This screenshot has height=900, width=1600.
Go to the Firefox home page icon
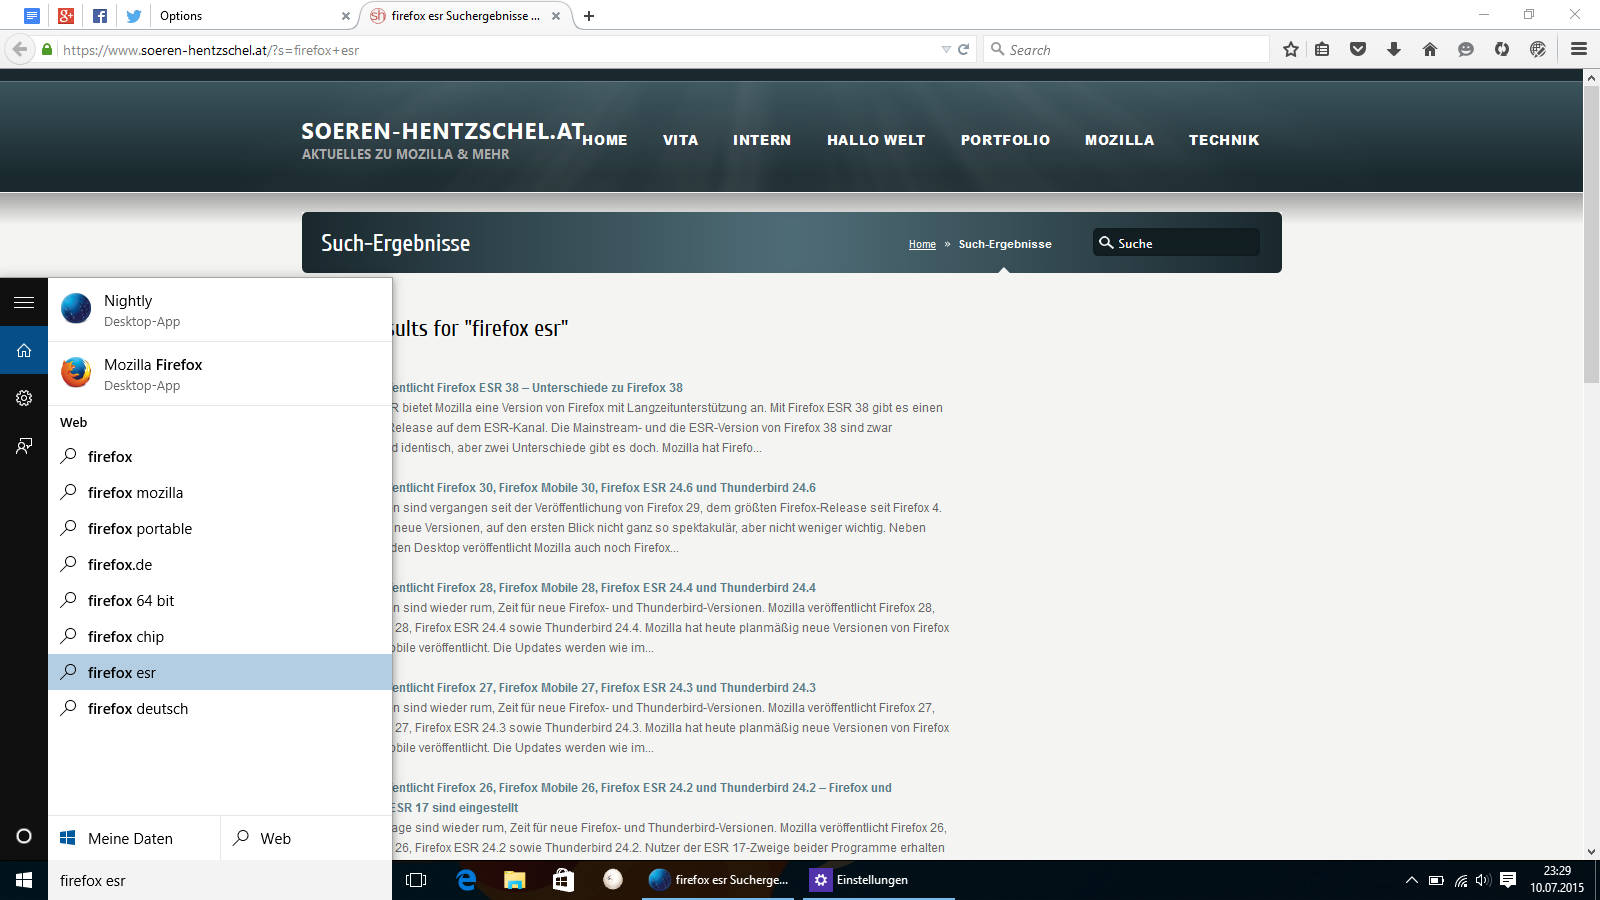pos(1430,49)
